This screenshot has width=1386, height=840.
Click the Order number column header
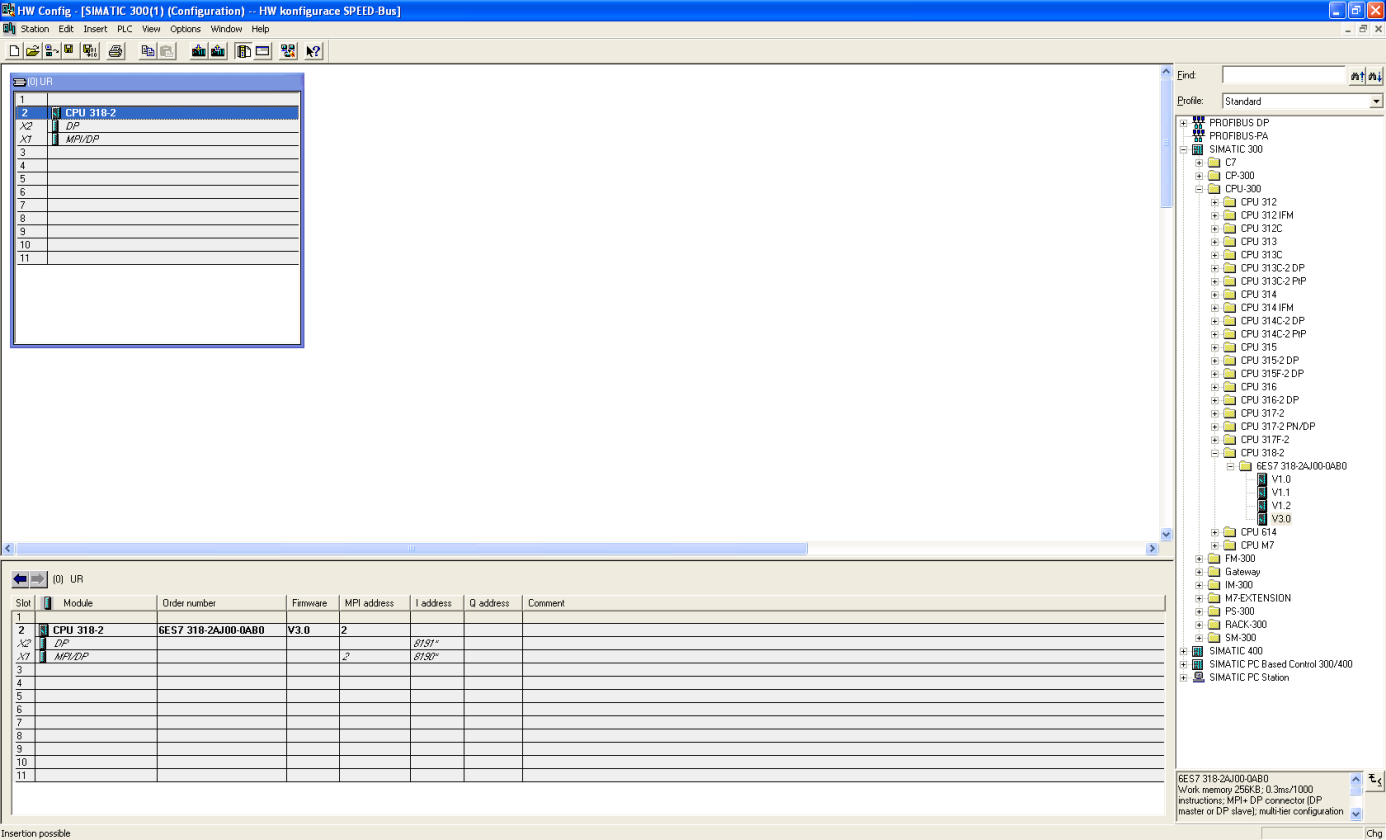click(222, 603)
